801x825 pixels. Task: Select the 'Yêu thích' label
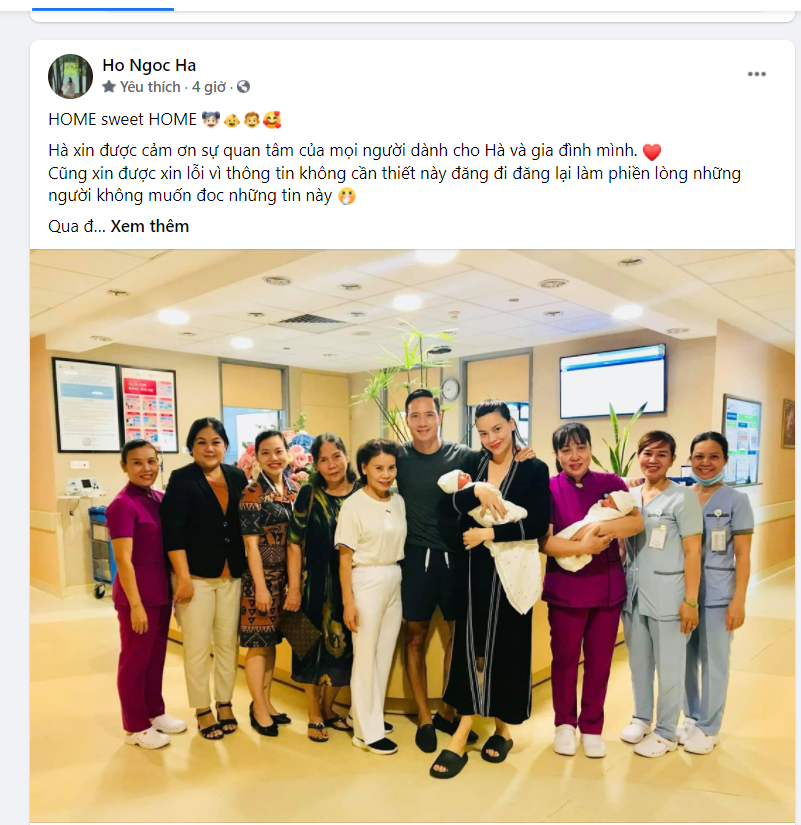pos(150,87)
